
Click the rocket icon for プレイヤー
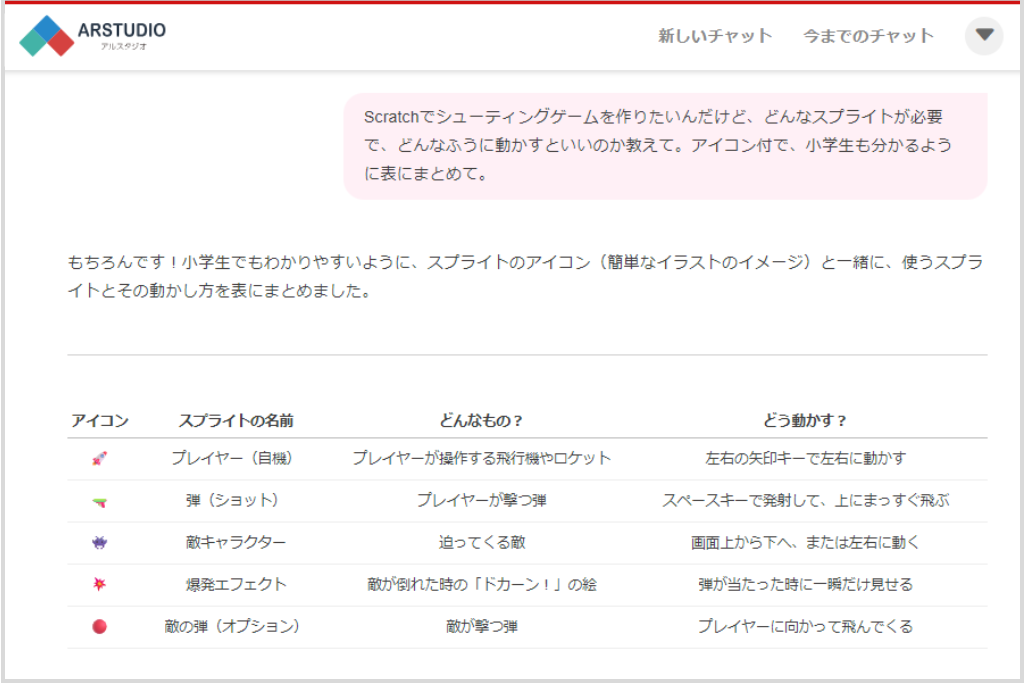click(99, 459)
